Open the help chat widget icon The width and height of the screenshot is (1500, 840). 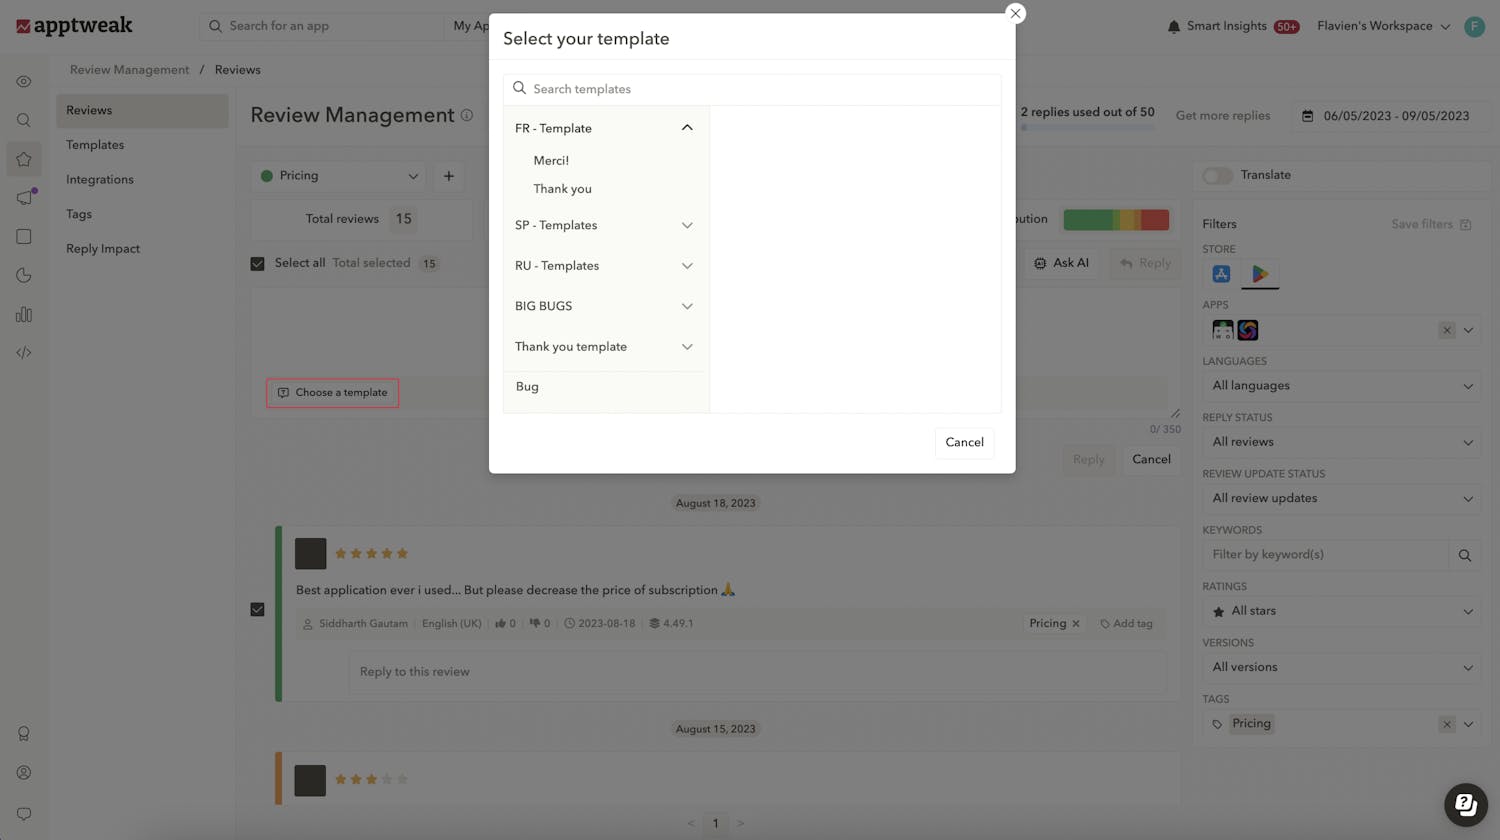coord(1465,804)
